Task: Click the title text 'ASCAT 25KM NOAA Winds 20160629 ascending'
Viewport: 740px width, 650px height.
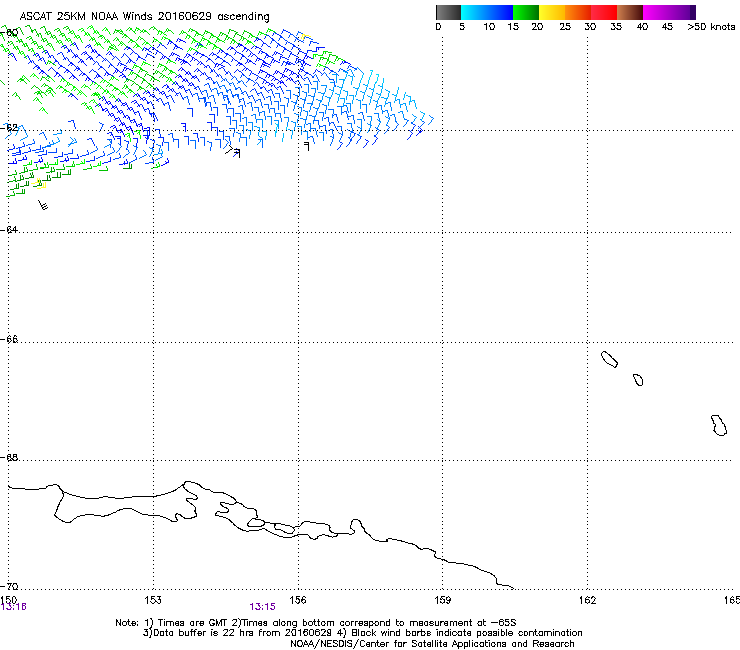Action: [x=144, y=16]
